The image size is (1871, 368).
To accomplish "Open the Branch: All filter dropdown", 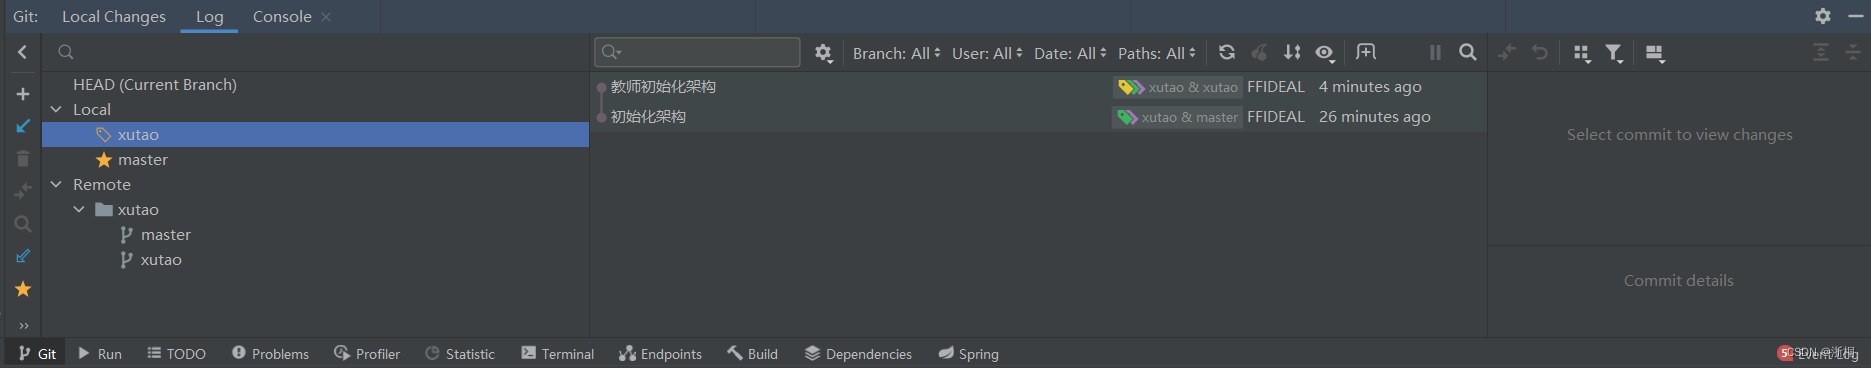I will tap(896, 53).
